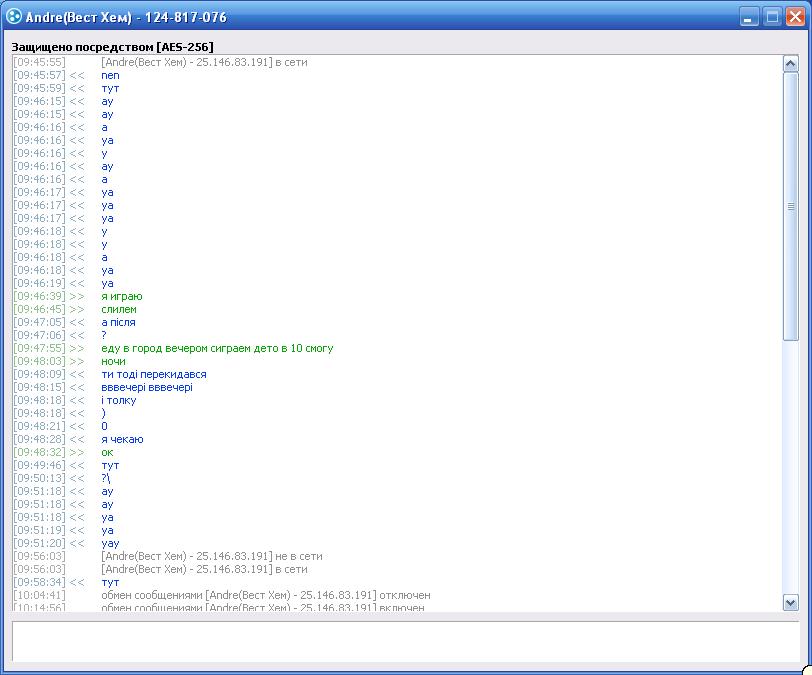
Task: Click the 'не в сети' status line at 09:56:03
Action: [x=212, y=556]
